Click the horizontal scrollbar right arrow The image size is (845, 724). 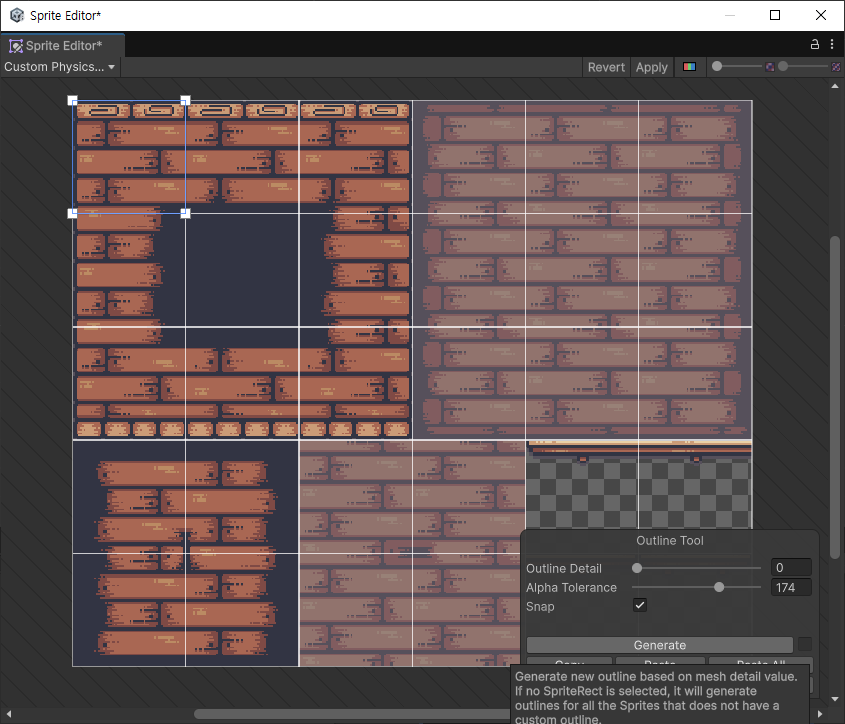pos(820,713)
